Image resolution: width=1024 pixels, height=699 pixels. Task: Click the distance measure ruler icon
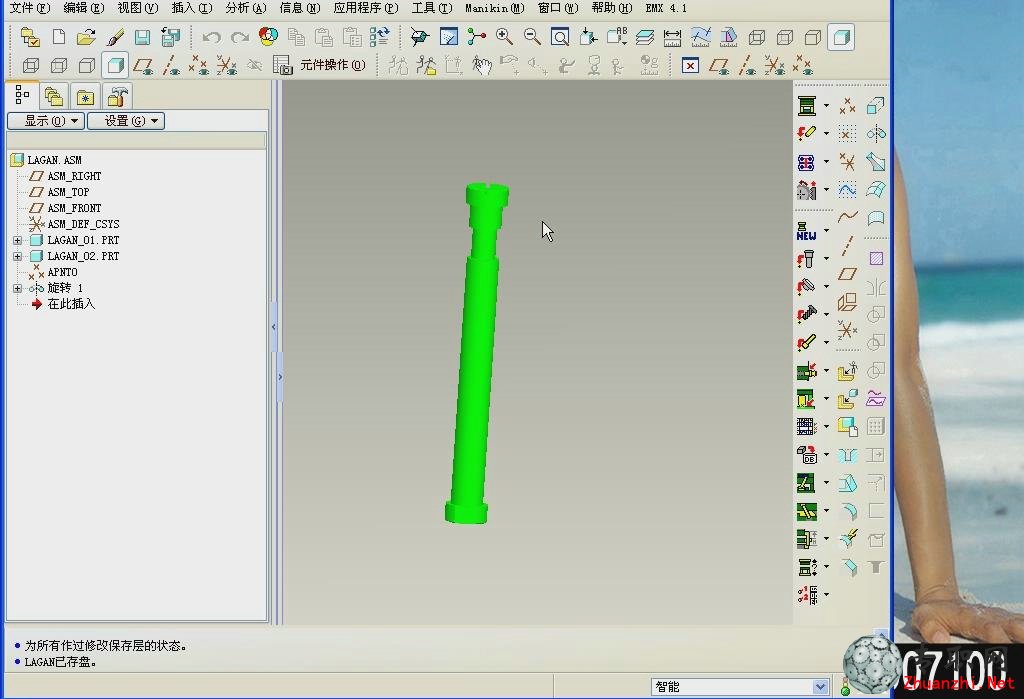pyautogui.click(x=672, y=37)
